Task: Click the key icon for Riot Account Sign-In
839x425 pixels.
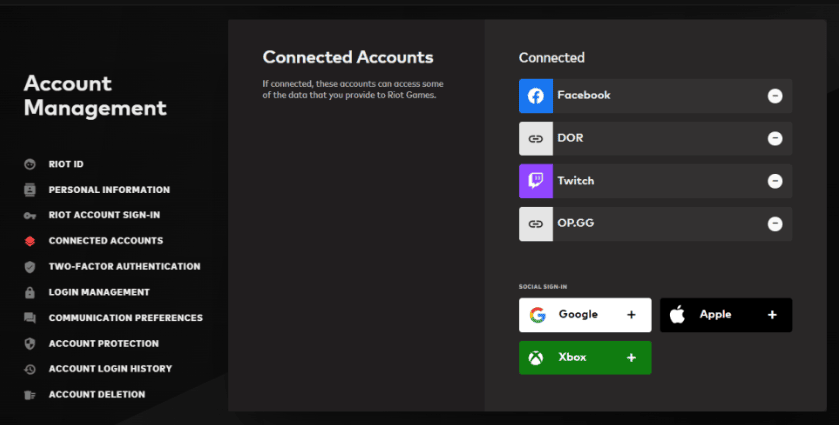Action: 30,215
